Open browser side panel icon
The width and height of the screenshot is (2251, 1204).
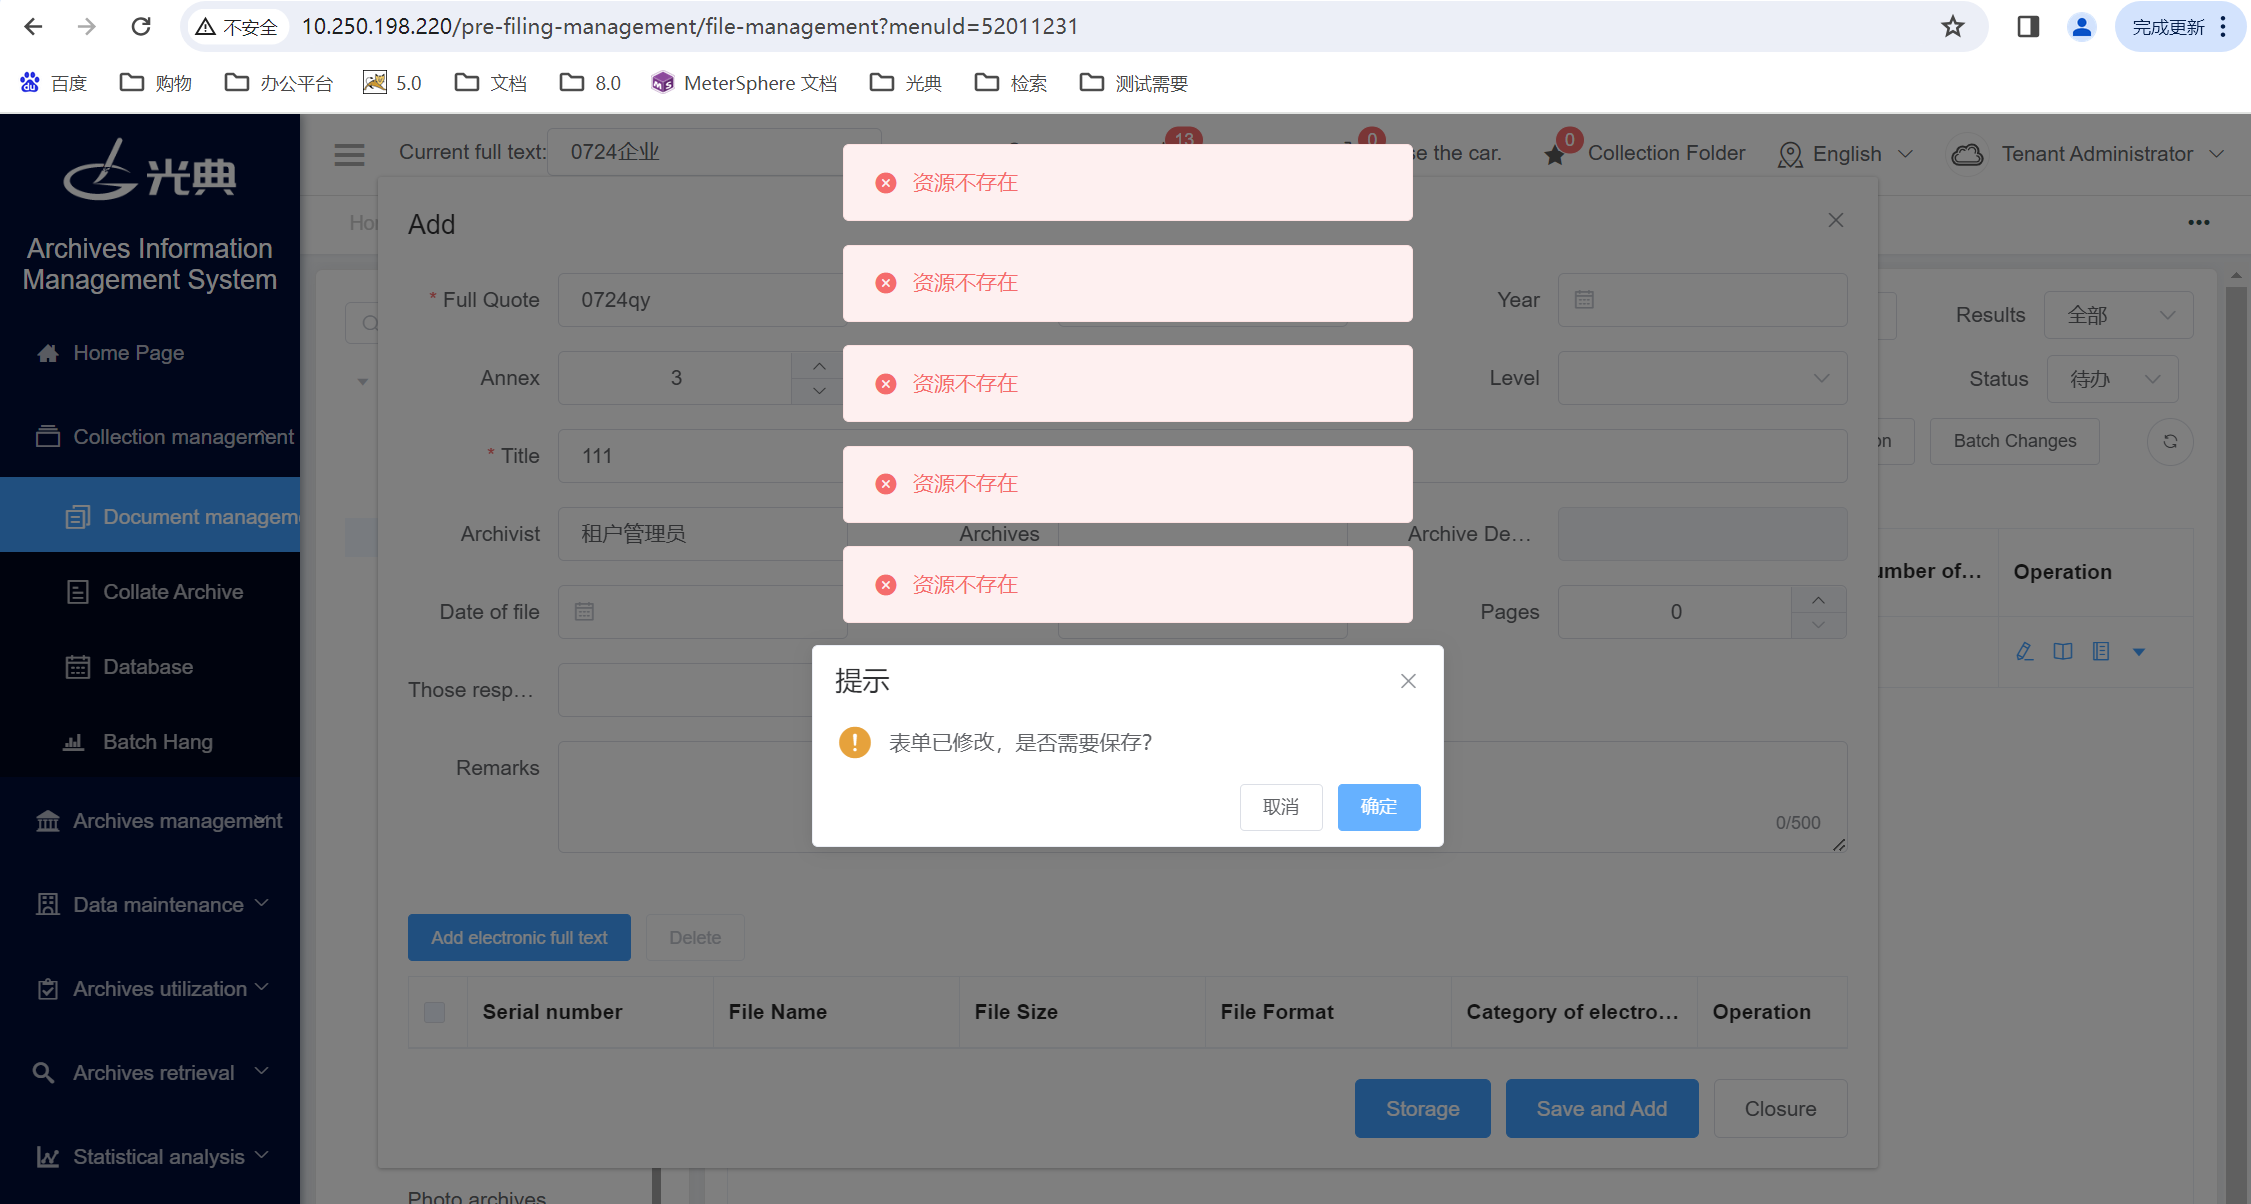tap(2028, 27)
